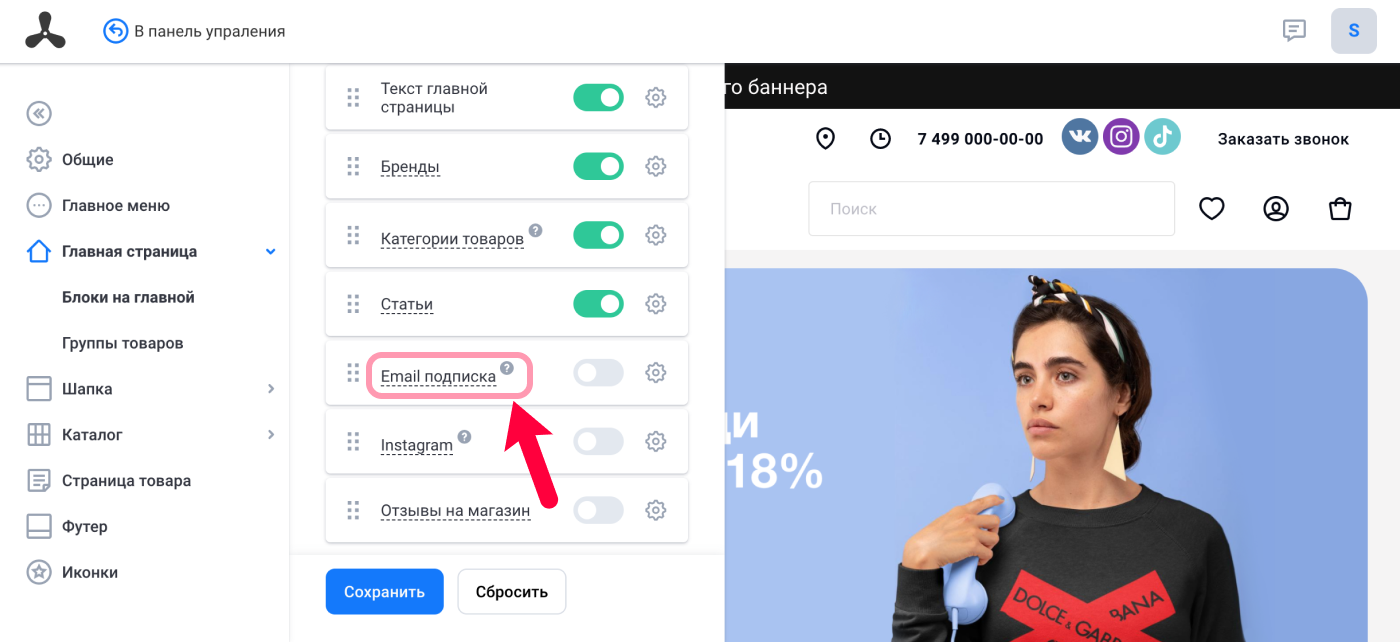
Task: Click the TikTok icon in header
Action: tap(1162, 136)
